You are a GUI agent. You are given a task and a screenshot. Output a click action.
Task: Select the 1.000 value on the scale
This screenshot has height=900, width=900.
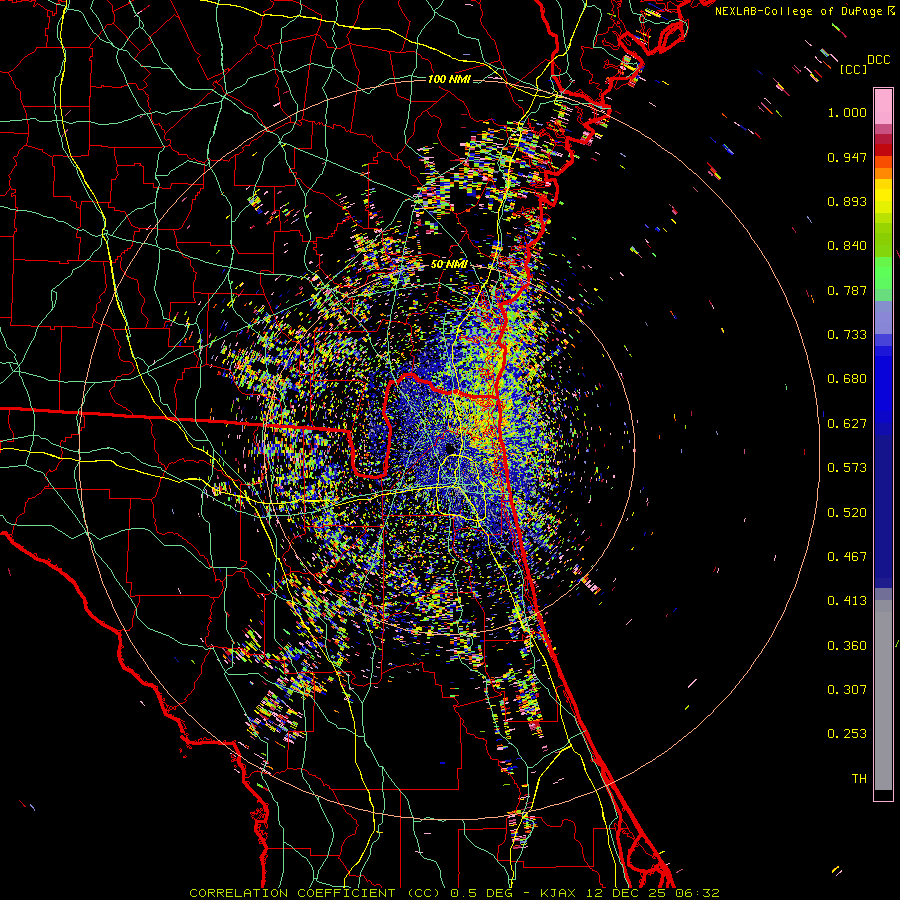tap(847, 112)
